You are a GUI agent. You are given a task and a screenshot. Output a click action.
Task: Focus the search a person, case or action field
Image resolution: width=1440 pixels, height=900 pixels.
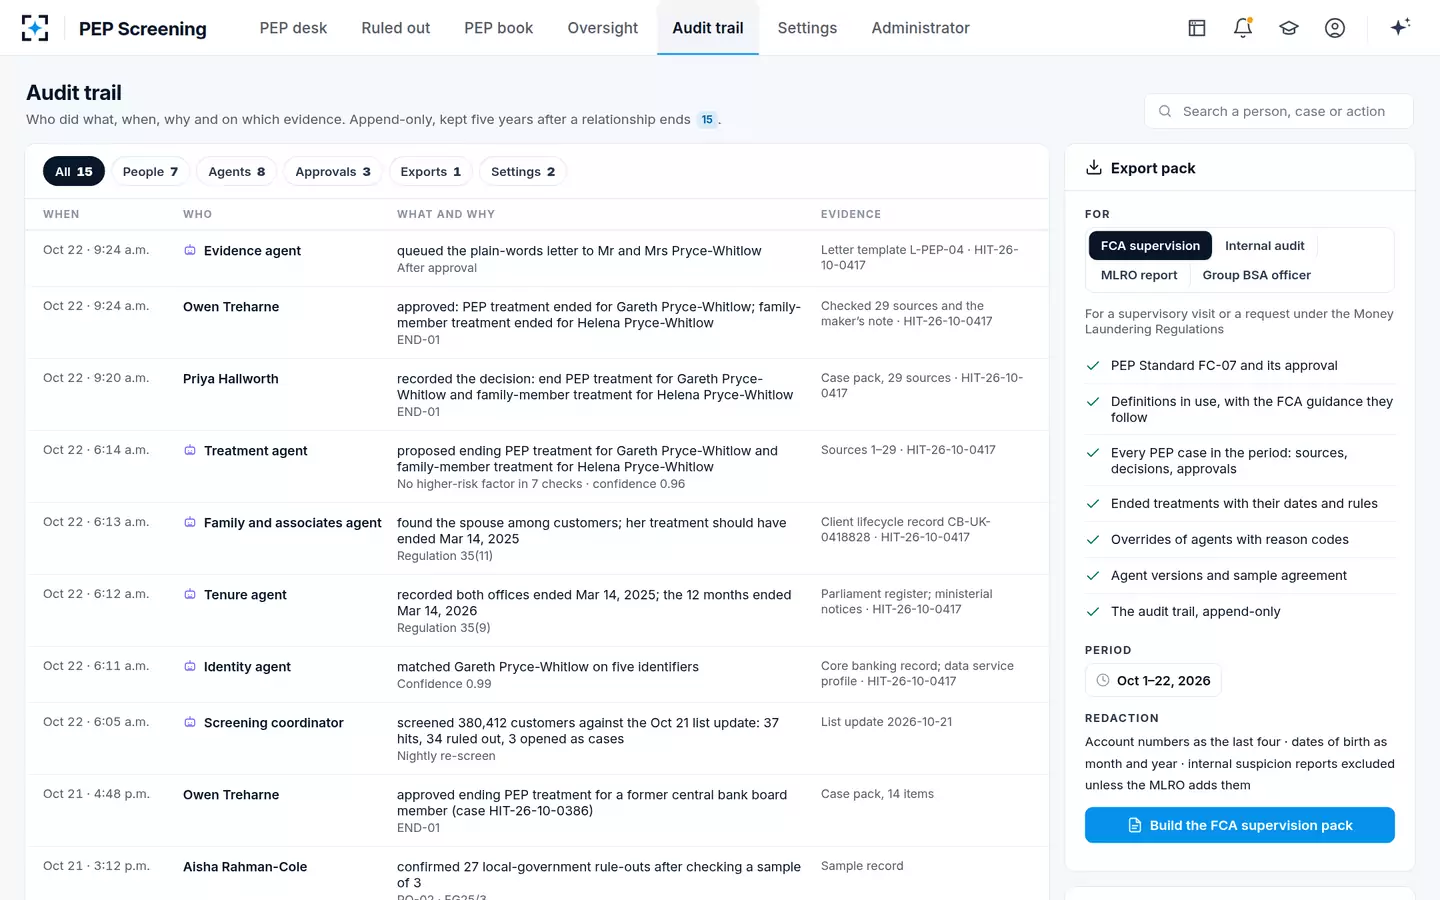[1279, 112]
